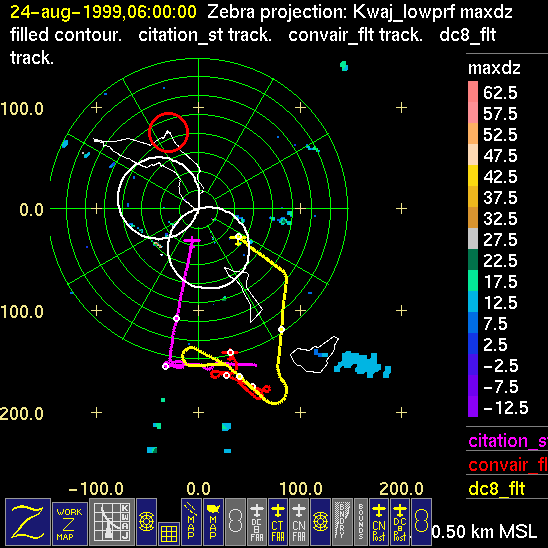Click the small yellow grid icon
The image size is (548, 548).
[x=169, y=534]
